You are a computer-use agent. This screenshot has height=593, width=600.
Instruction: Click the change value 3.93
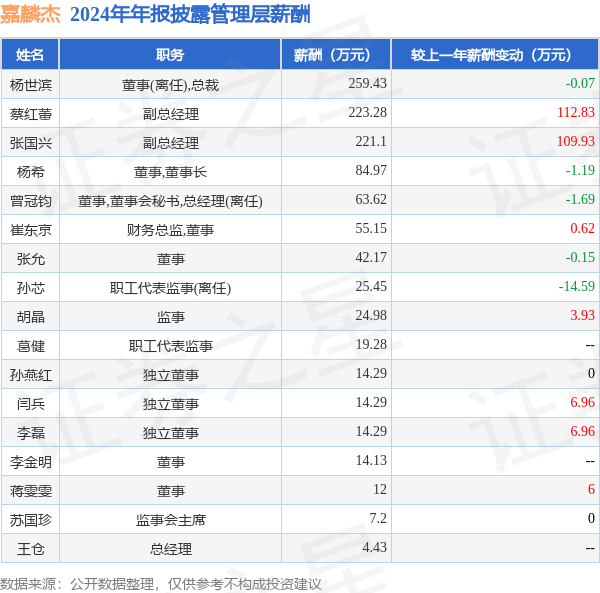pos(582,315)
